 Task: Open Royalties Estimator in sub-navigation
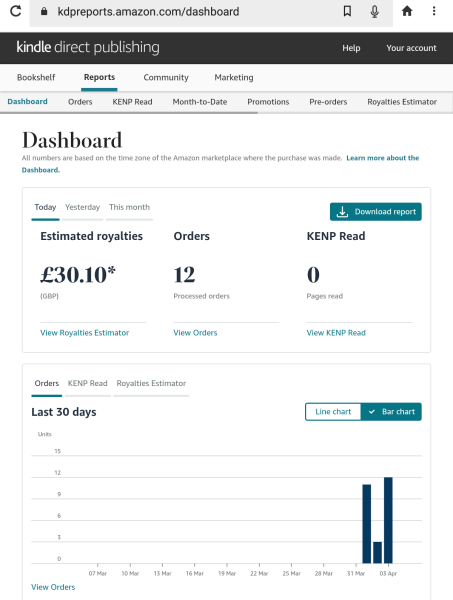pyautogui.click(x=402, y=102)
